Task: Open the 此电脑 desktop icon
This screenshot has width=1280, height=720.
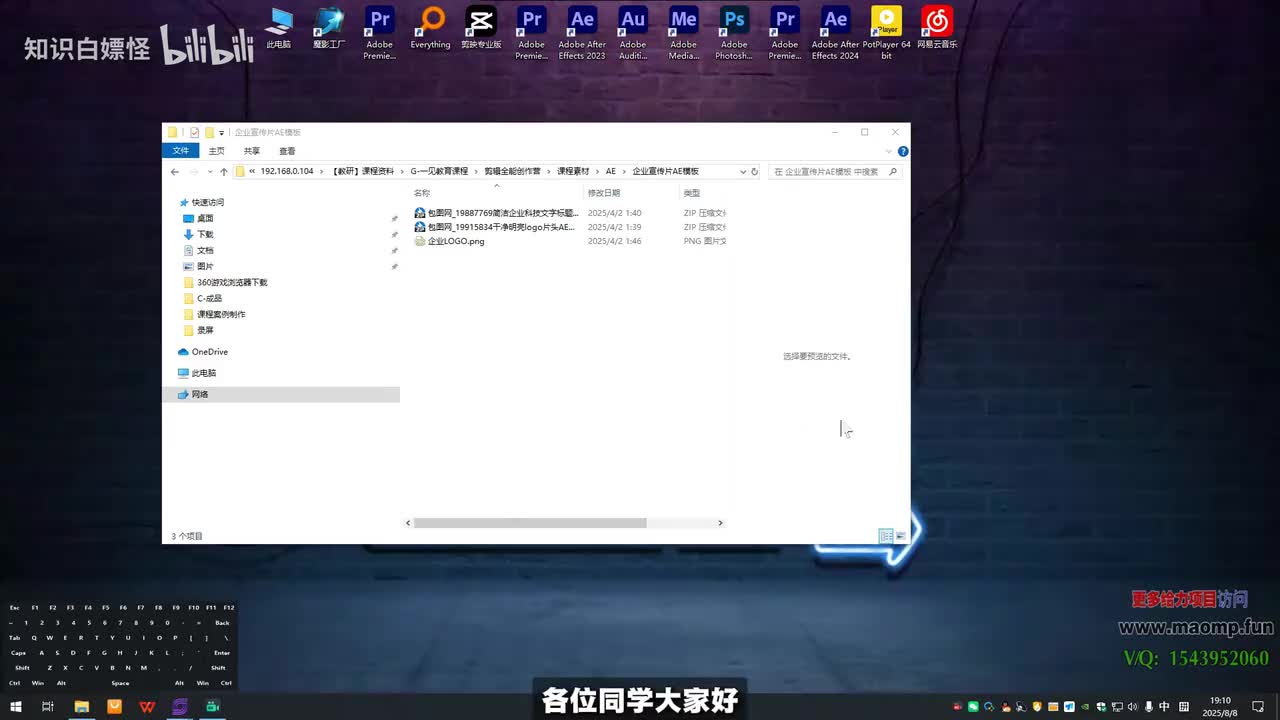Action: pos(279,27)
